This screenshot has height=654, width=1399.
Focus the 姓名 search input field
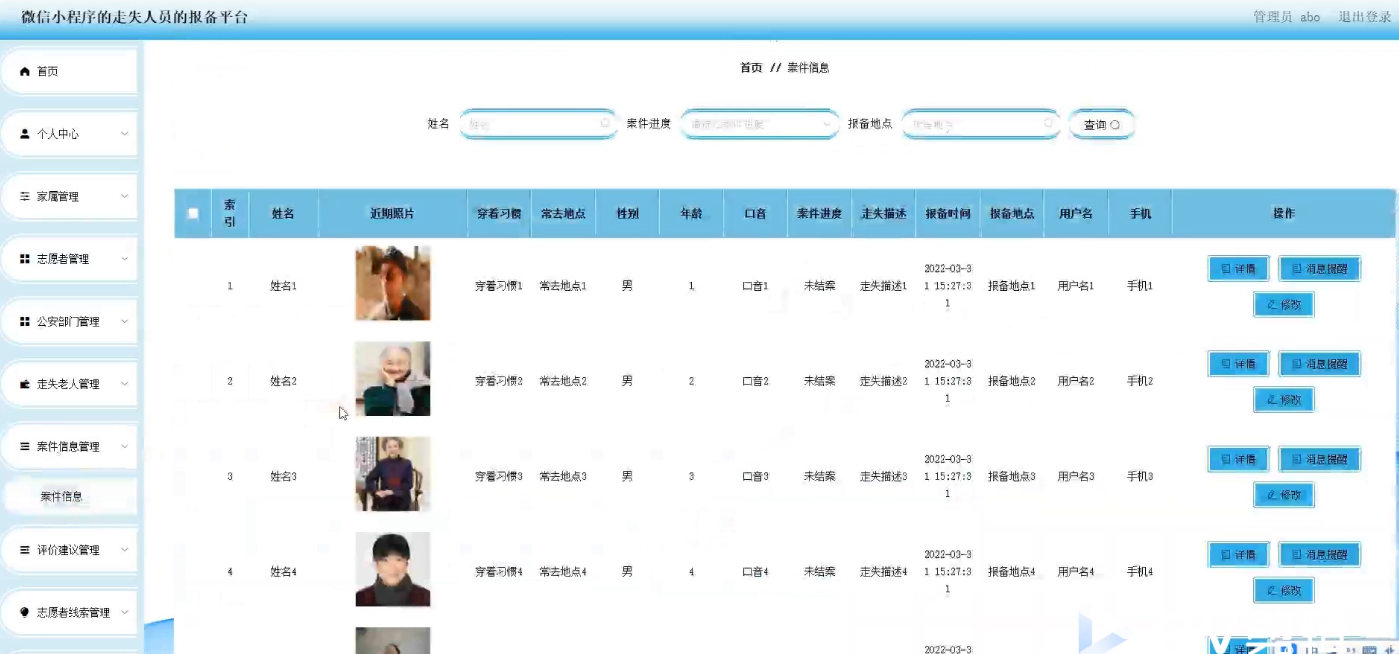538,124
